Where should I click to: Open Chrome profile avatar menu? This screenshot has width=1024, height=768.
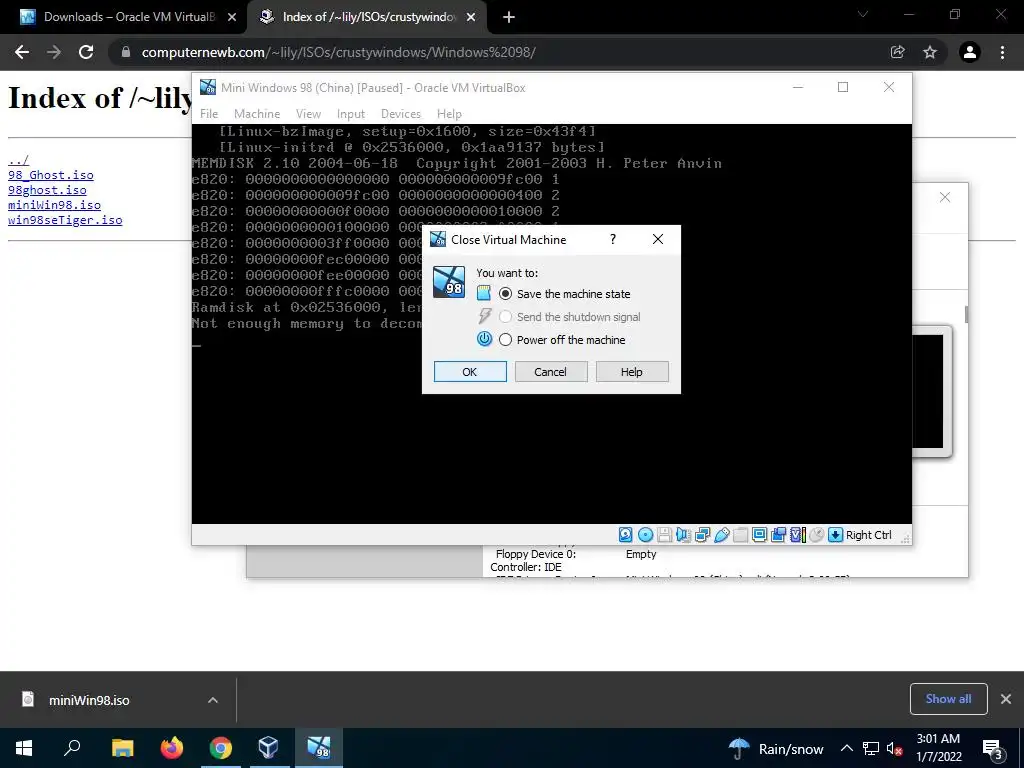pyautogui.click(x=970, y=52)
